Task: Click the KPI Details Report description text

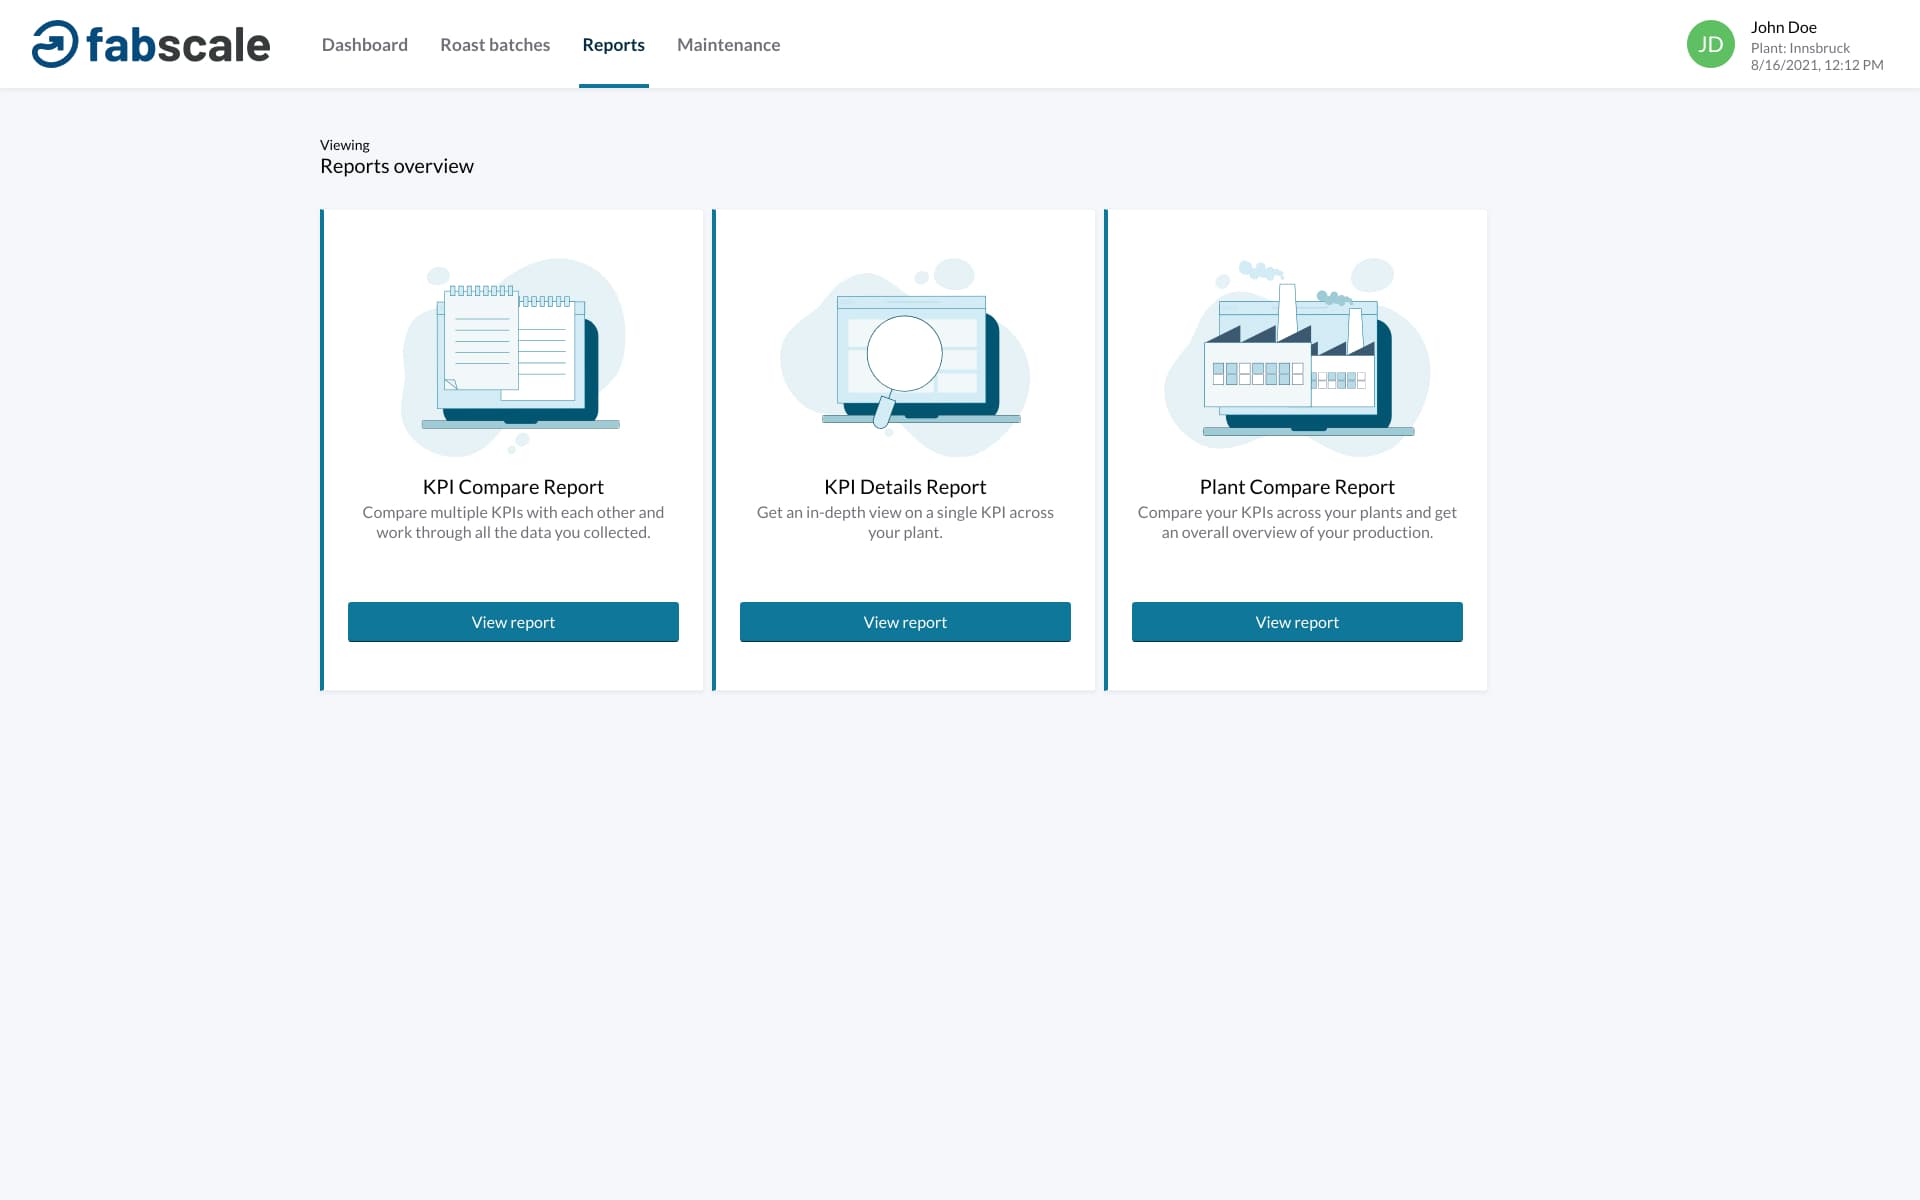Action: click(905, 522)
